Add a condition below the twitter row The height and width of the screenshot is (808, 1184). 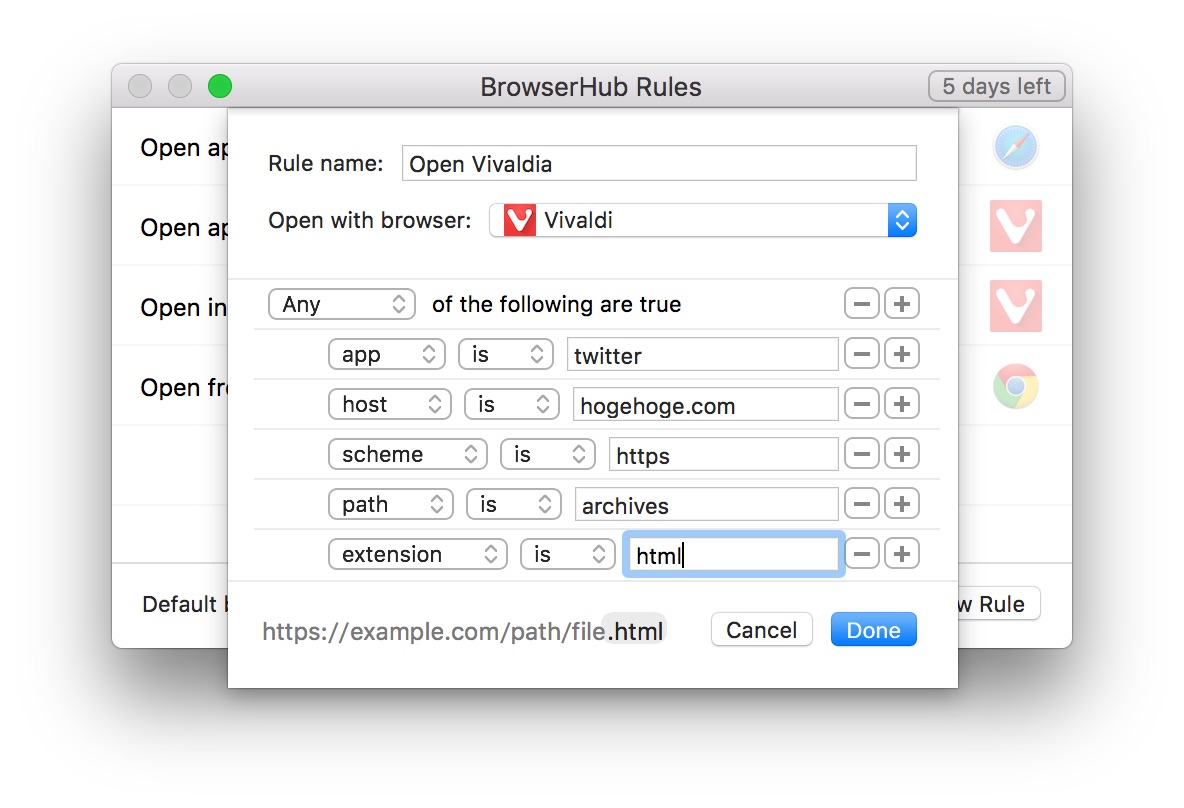pos(902,354)
